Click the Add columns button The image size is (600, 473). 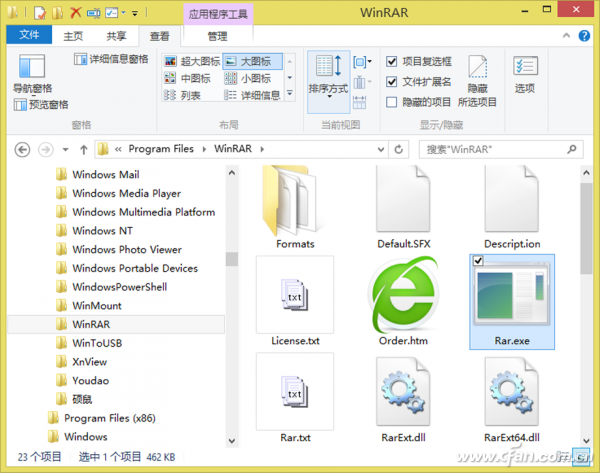click(x=362, y=82)
